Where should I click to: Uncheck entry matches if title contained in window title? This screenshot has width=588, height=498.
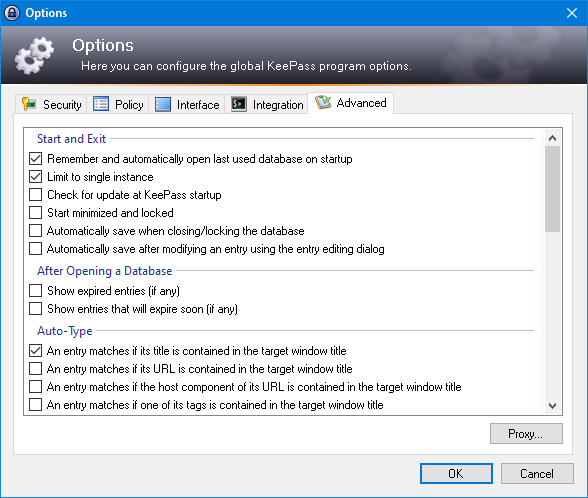pos(36,351)
